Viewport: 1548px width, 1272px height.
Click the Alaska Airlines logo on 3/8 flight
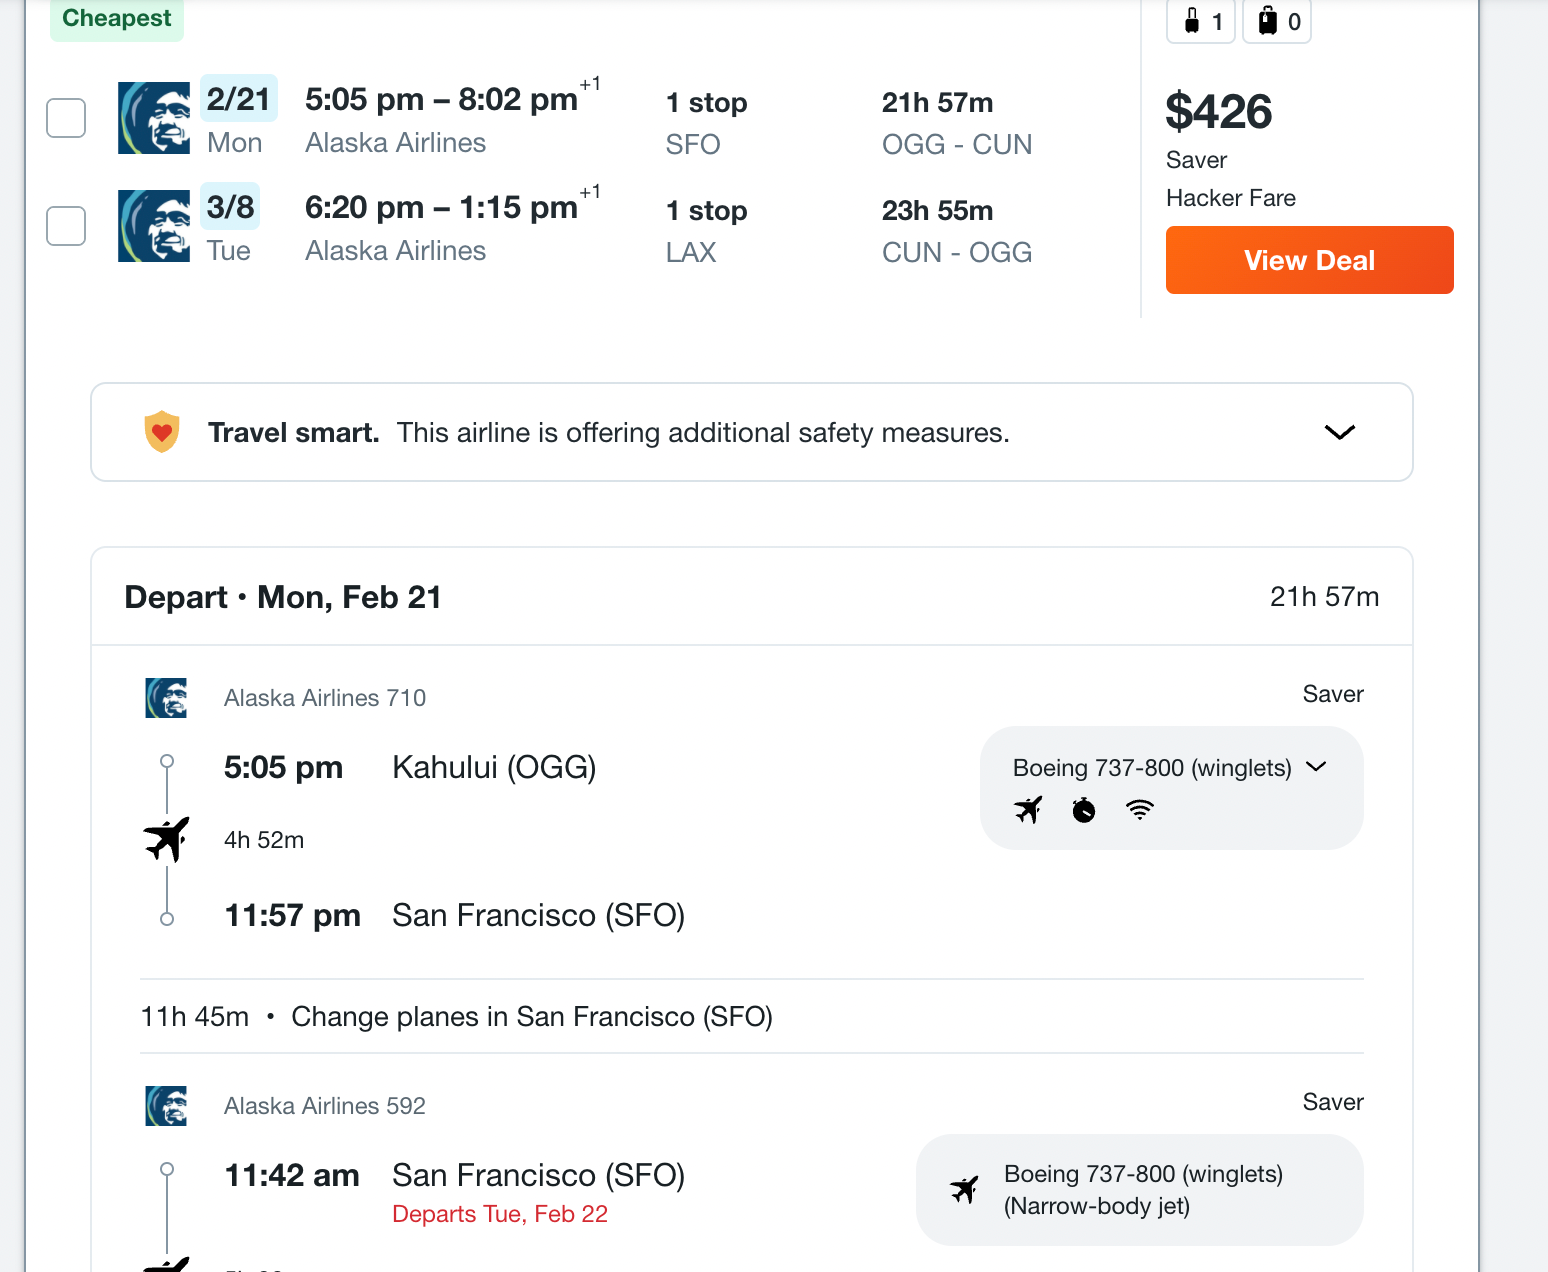[x=154, y=226]
